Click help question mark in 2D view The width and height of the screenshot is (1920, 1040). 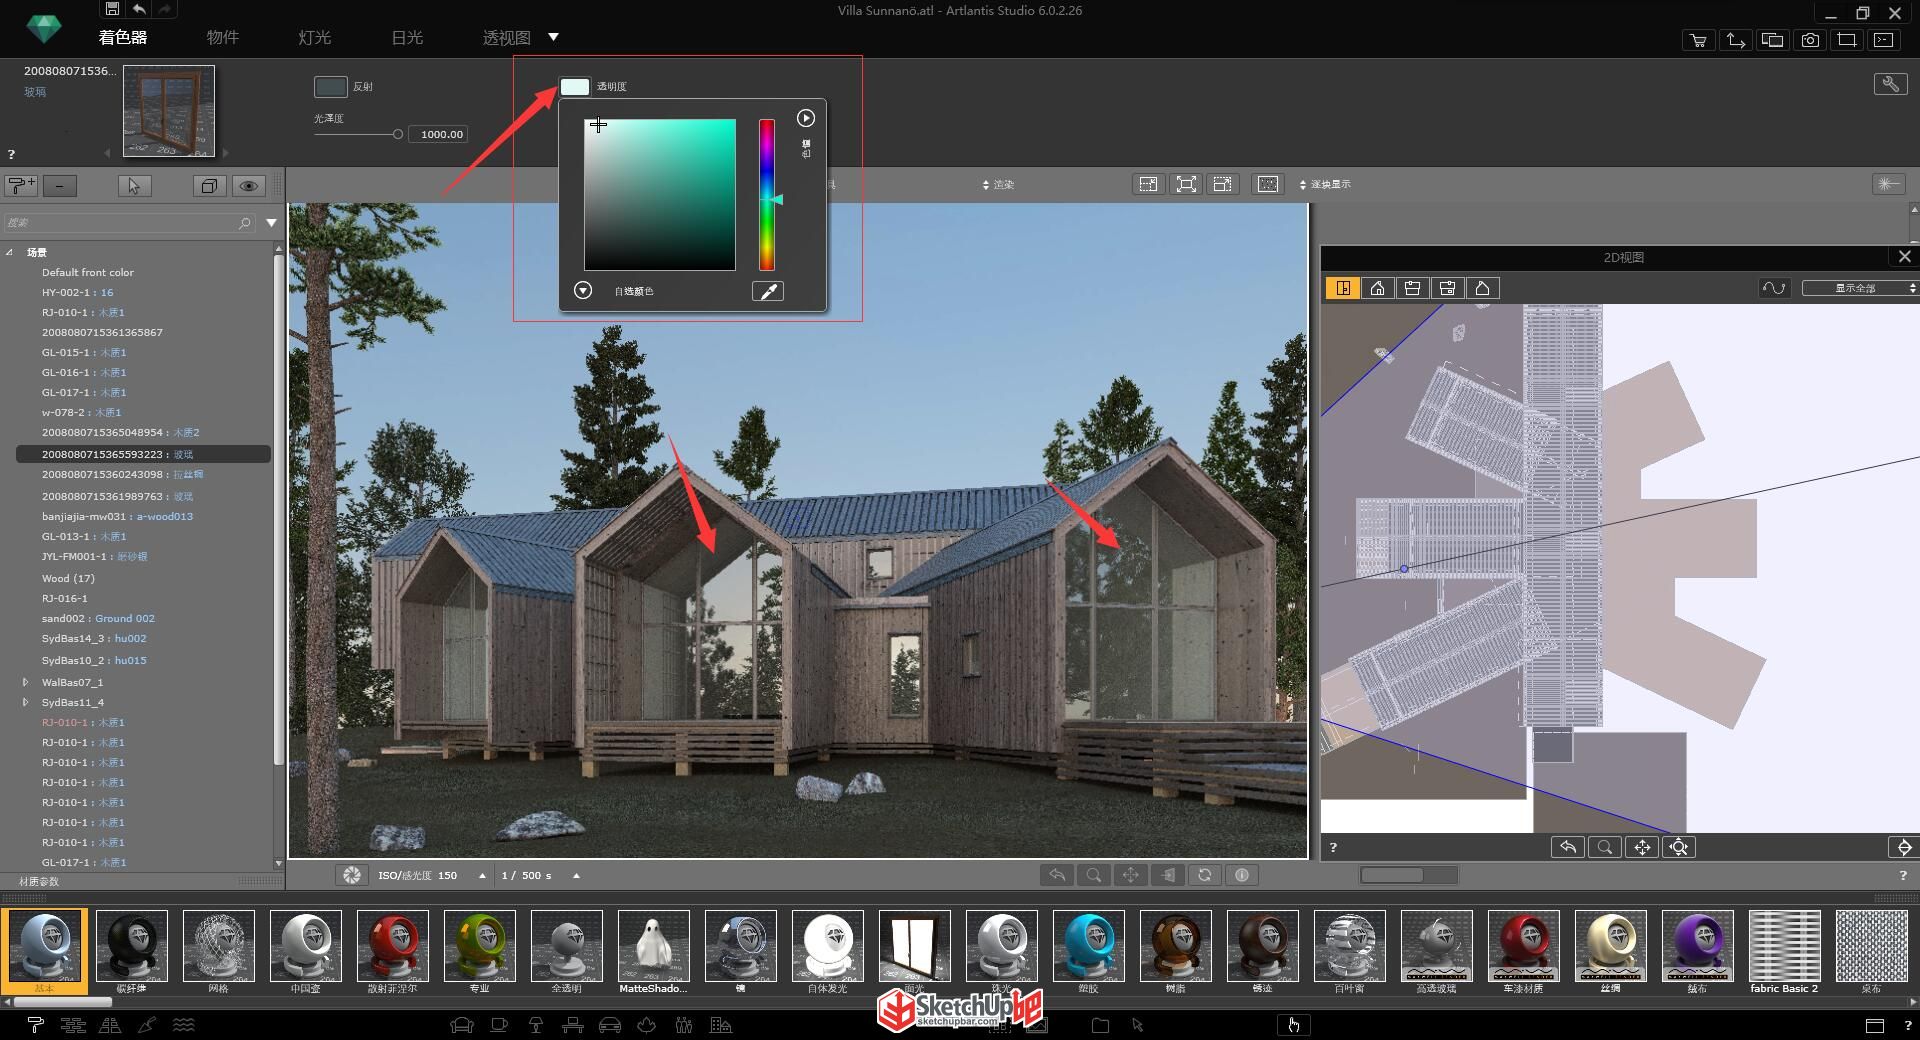point(1333,847)
